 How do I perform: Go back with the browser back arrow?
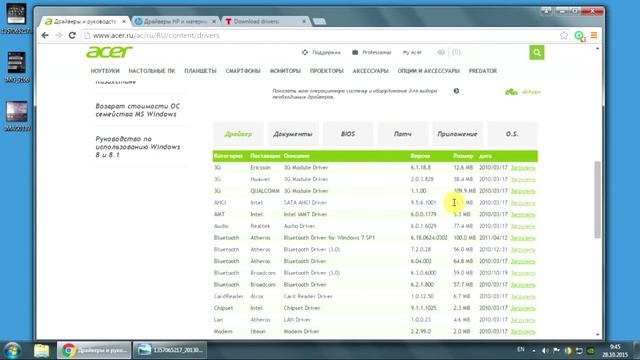click(45, 36)
